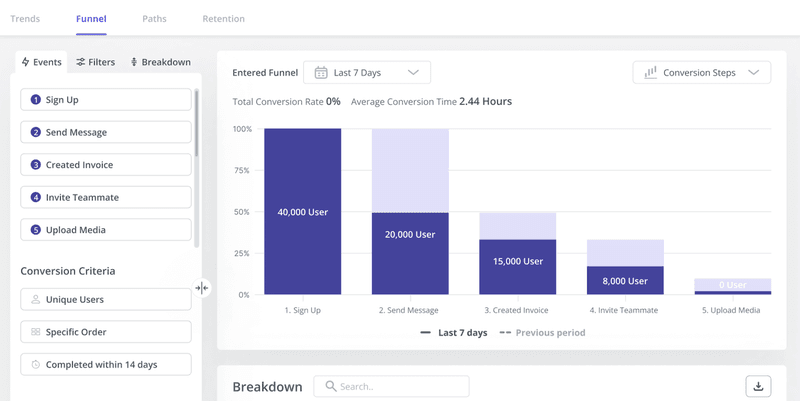Click the bar chart icon beside Conversion Steps
The width and height of the screenshot is (800, 401).
click(650, 73)
